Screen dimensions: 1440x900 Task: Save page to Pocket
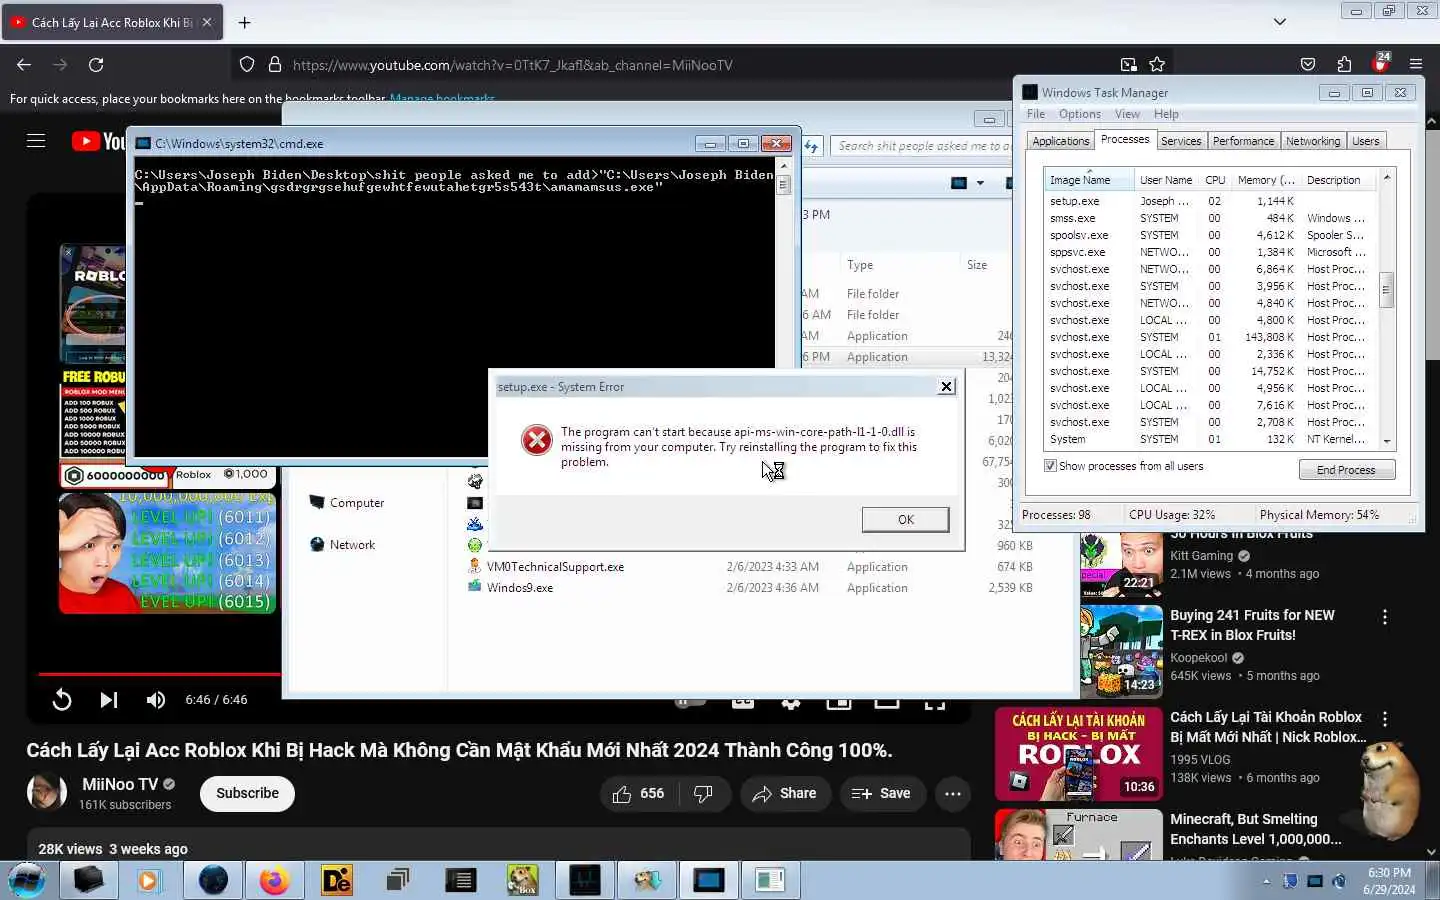1308,65
